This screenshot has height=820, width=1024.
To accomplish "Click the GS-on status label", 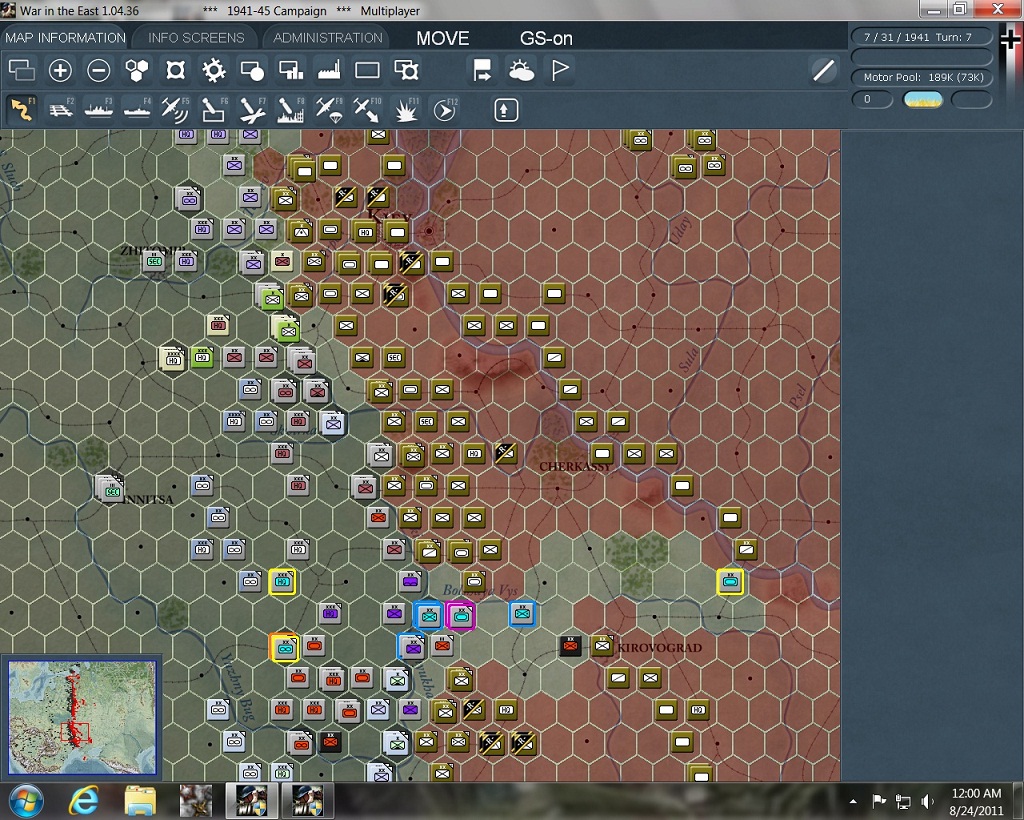I will [546, 39].
